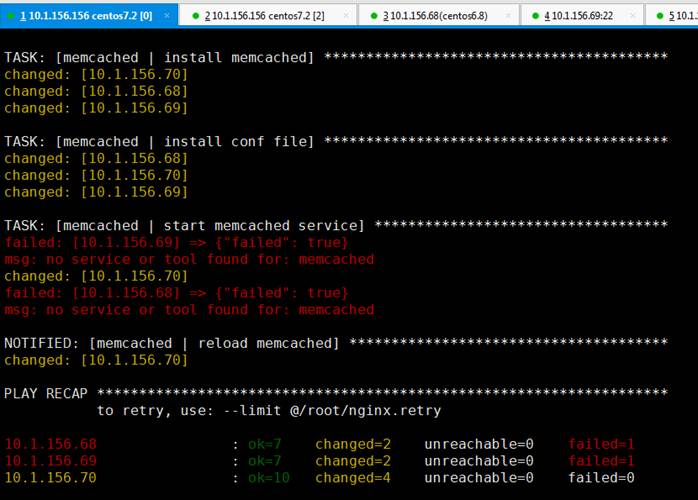
Task: Click the 'failed=0' value in recap
Action: (x=601, y=478)
